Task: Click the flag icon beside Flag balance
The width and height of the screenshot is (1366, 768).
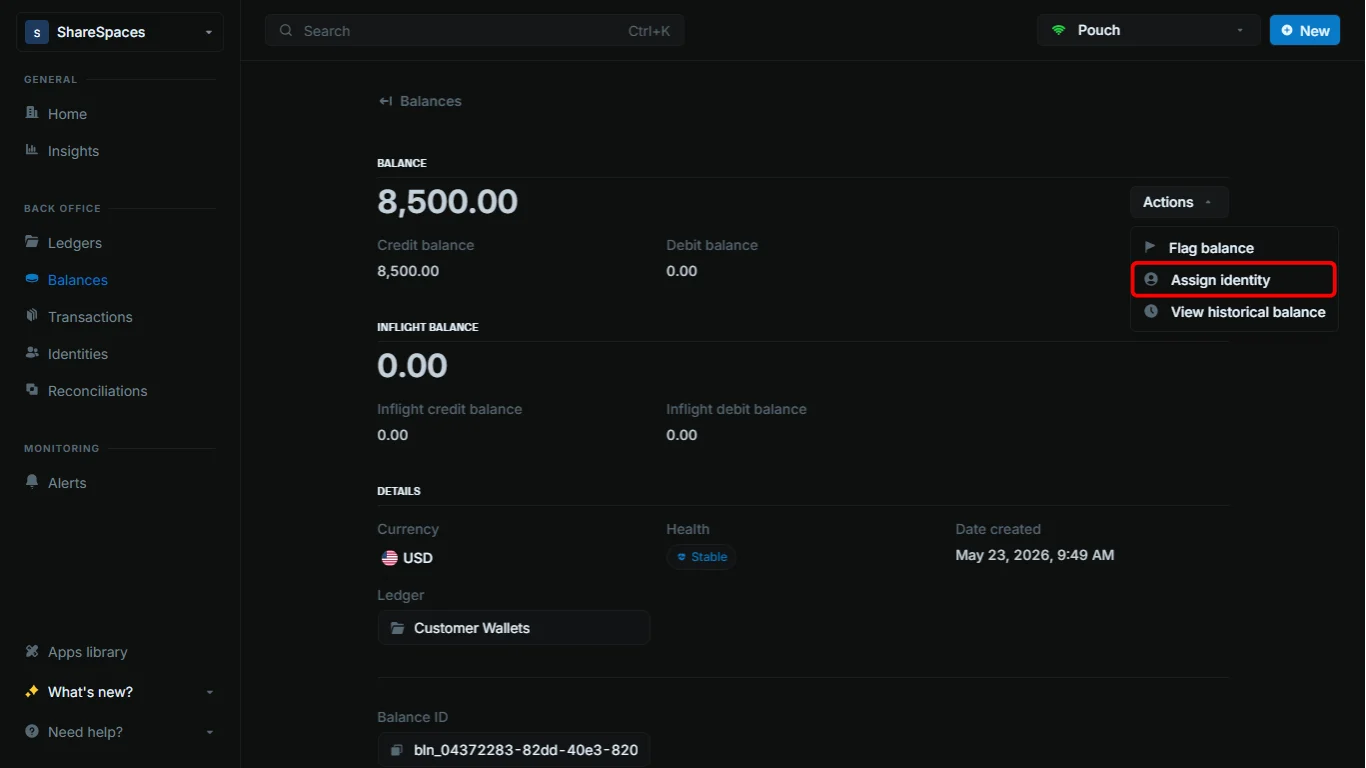Action: pos(1150,247)
